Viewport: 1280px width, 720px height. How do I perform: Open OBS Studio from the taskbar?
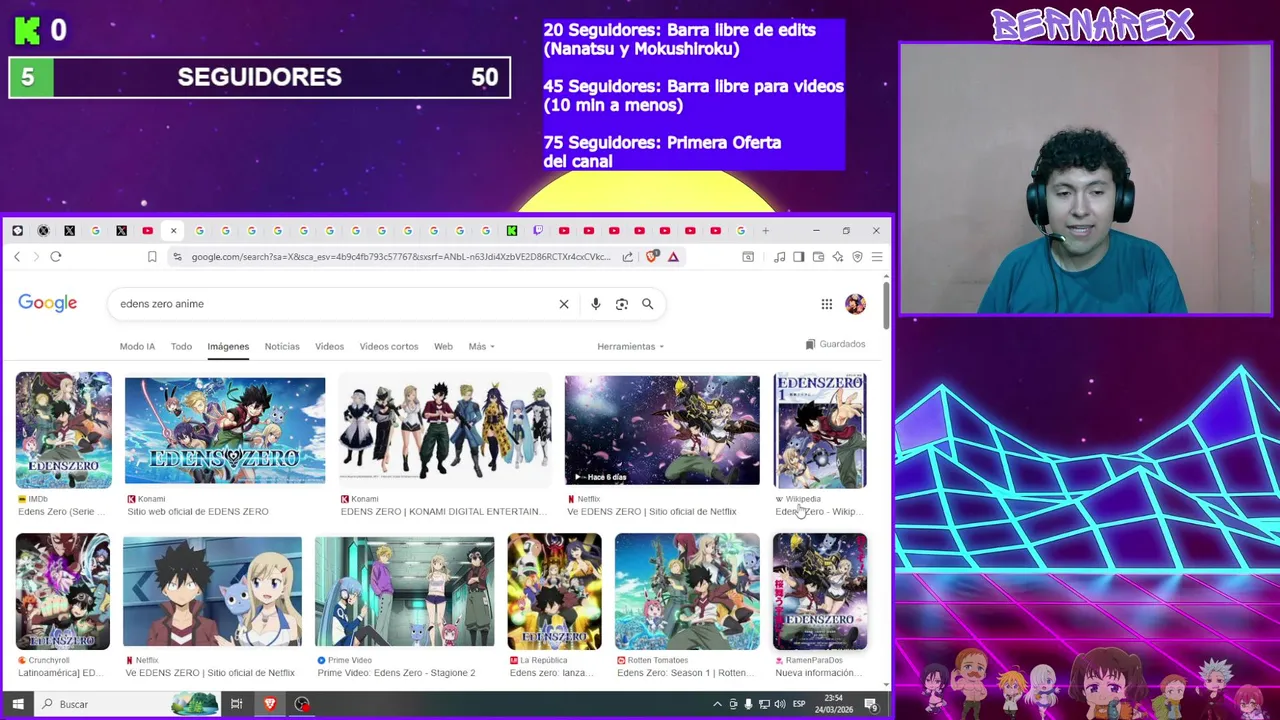click(x=302, y=704)
